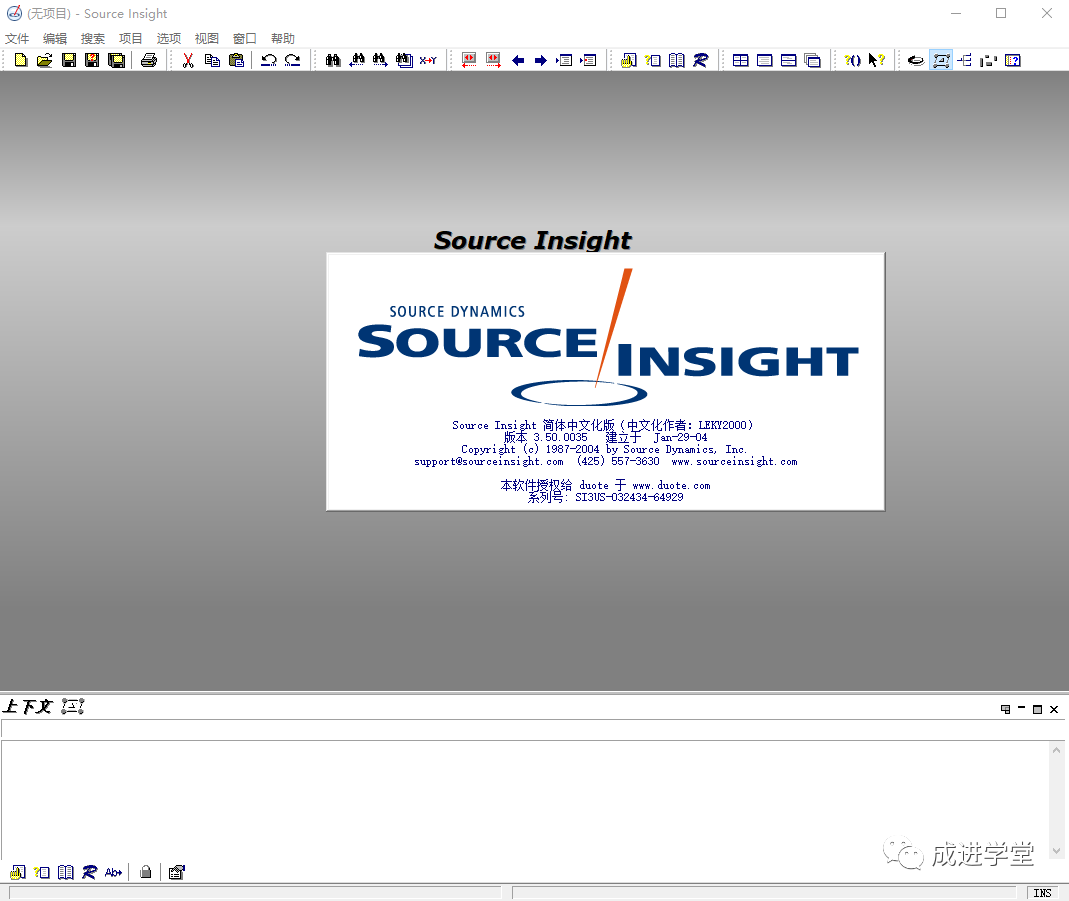
Task: Click the Save As floppy with question mark
Action: click(x=92, y=60)
